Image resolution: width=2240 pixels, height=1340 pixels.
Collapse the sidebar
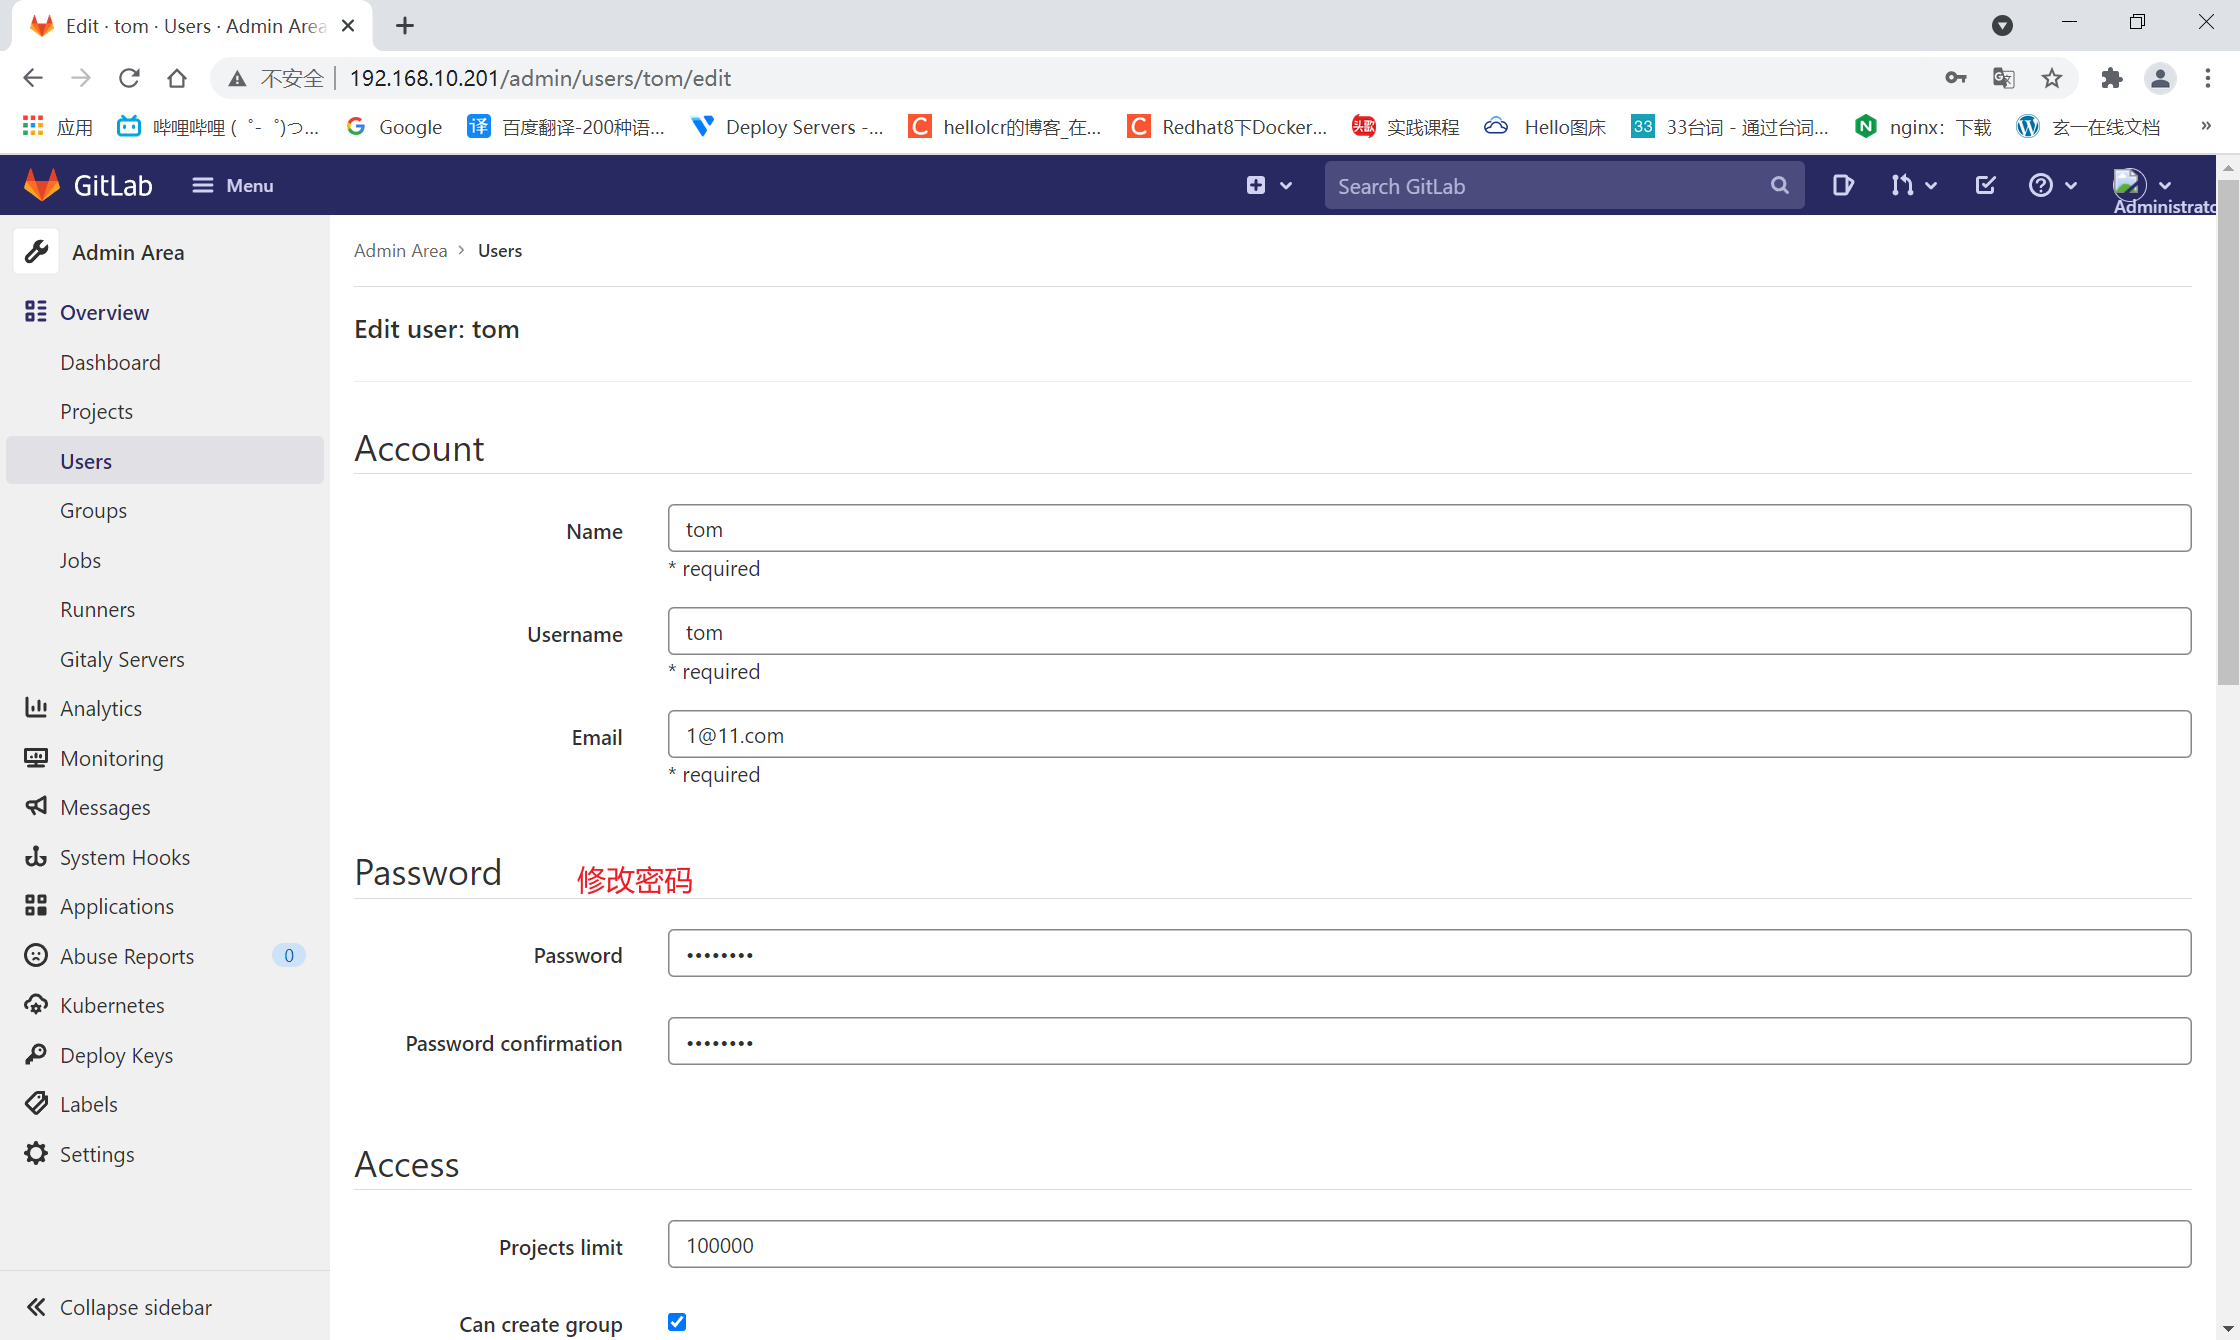click(118, 1307)
